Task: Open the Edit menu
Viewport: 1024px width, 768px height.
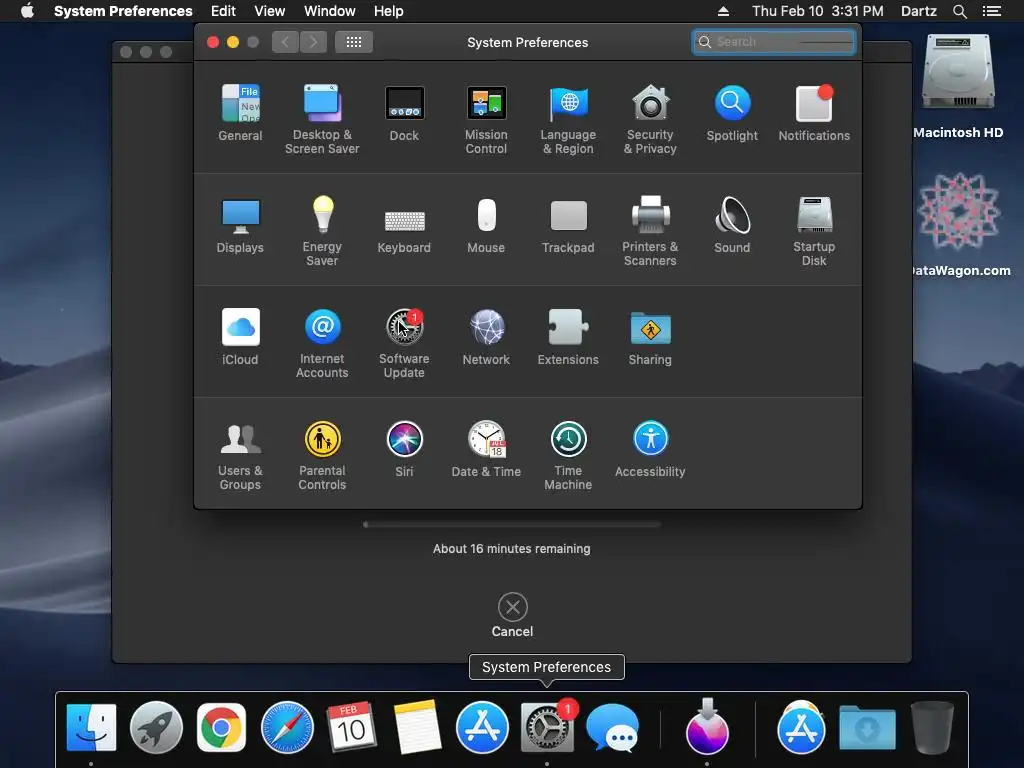Action: pos(223,11)
